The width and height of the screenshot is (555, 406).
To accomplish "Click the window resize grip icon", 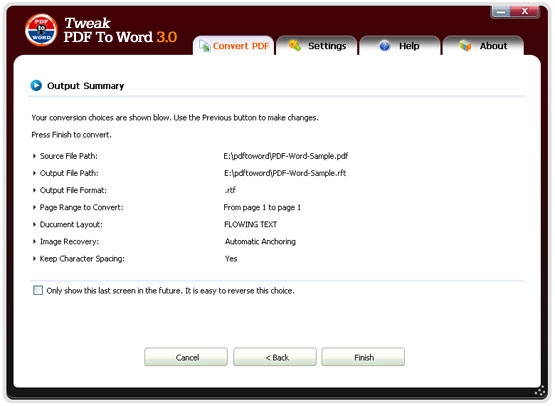I will 540,391.
